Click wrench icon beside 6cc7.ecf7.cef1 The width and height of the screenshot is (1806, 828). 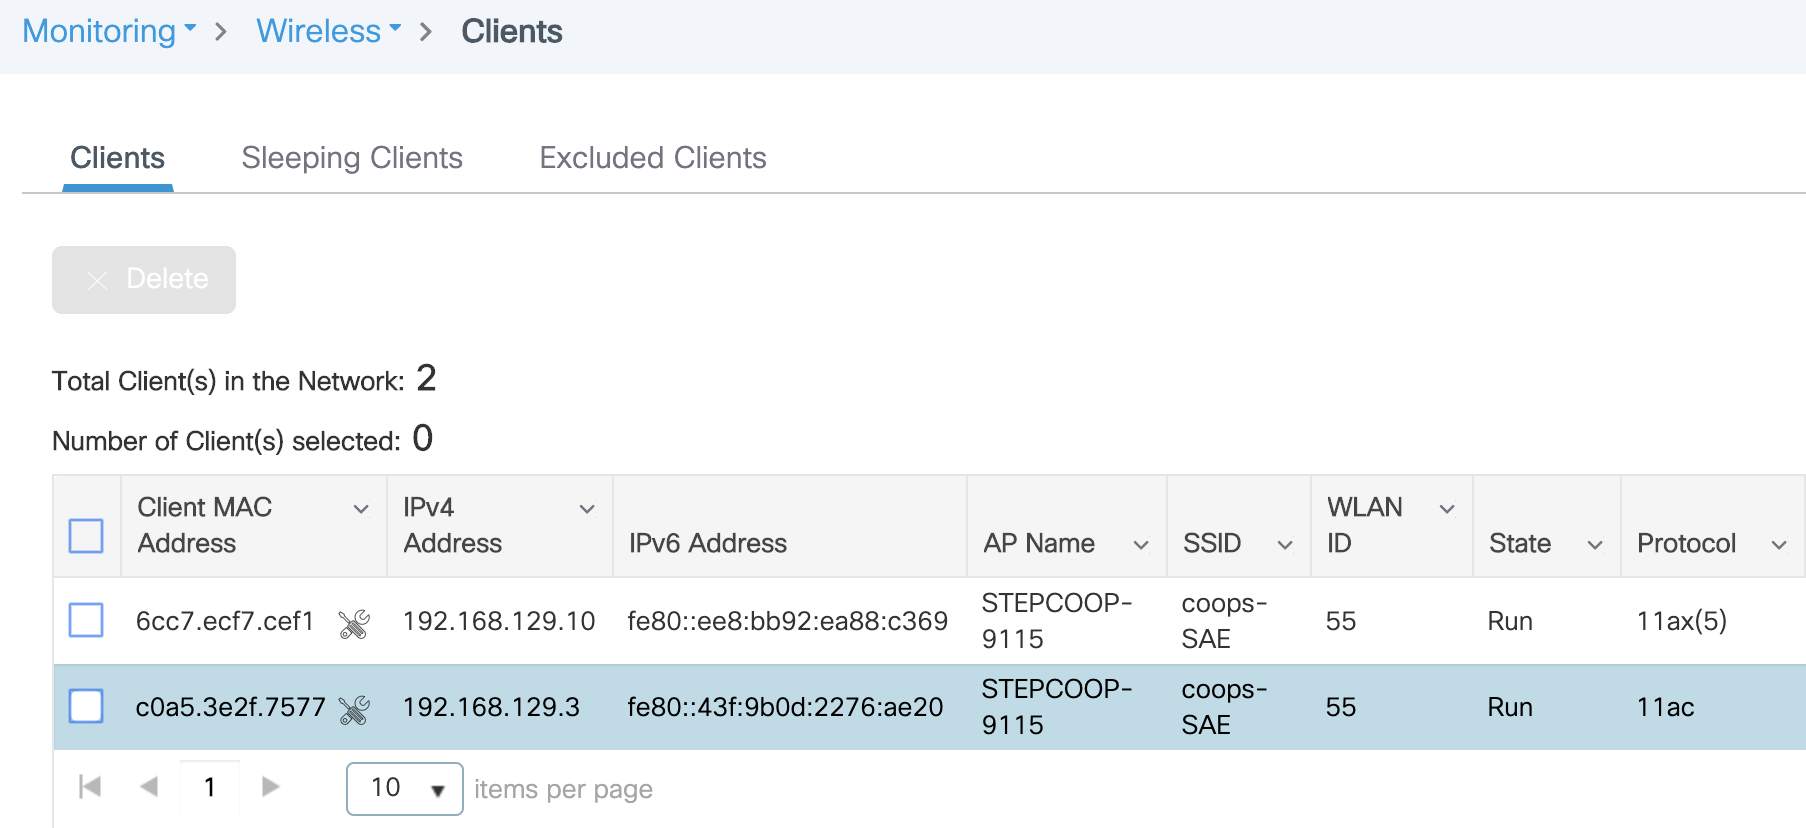click(x=354, y=624)
